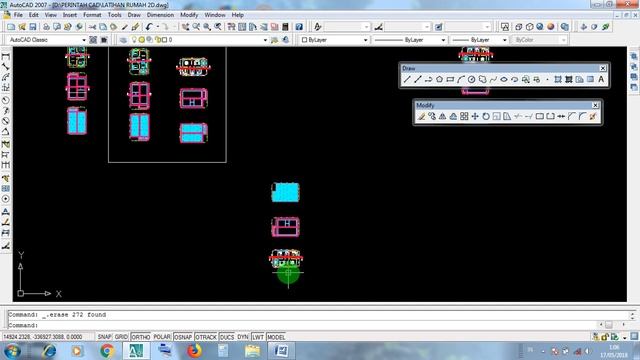Toggle DUCS in status bar

click(x=227, y=337)
